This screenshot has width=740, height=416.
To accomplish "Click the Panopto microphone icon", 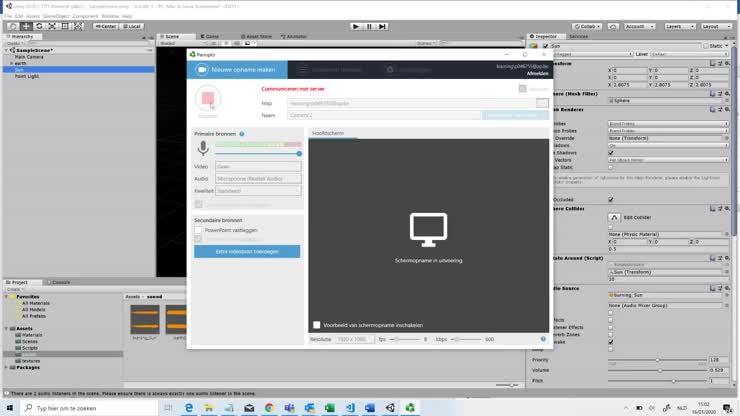I will 203,148.
